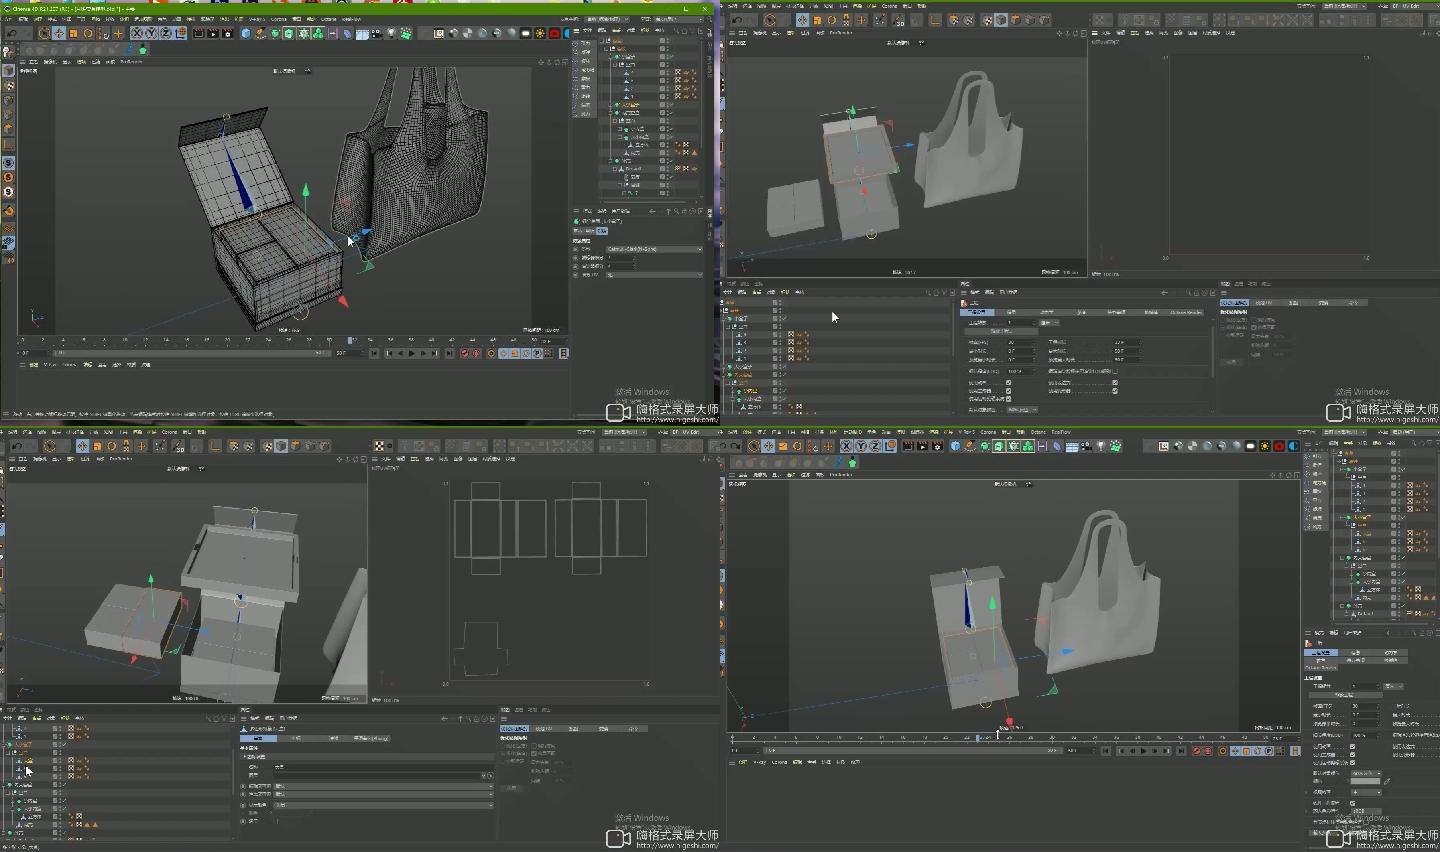
Task: Add a Light object in top-left window
Action: (391, 33)
